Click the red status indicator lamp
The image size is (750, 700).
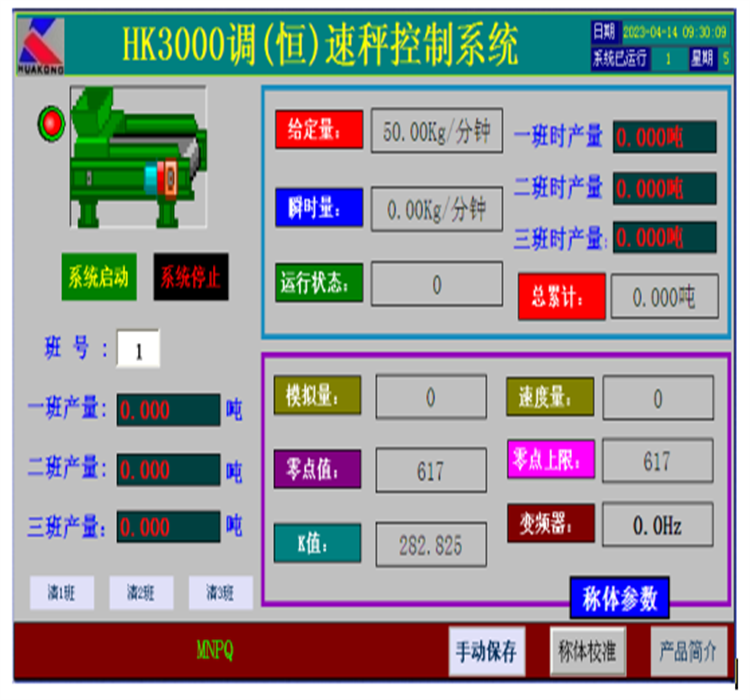pos(51,123)
